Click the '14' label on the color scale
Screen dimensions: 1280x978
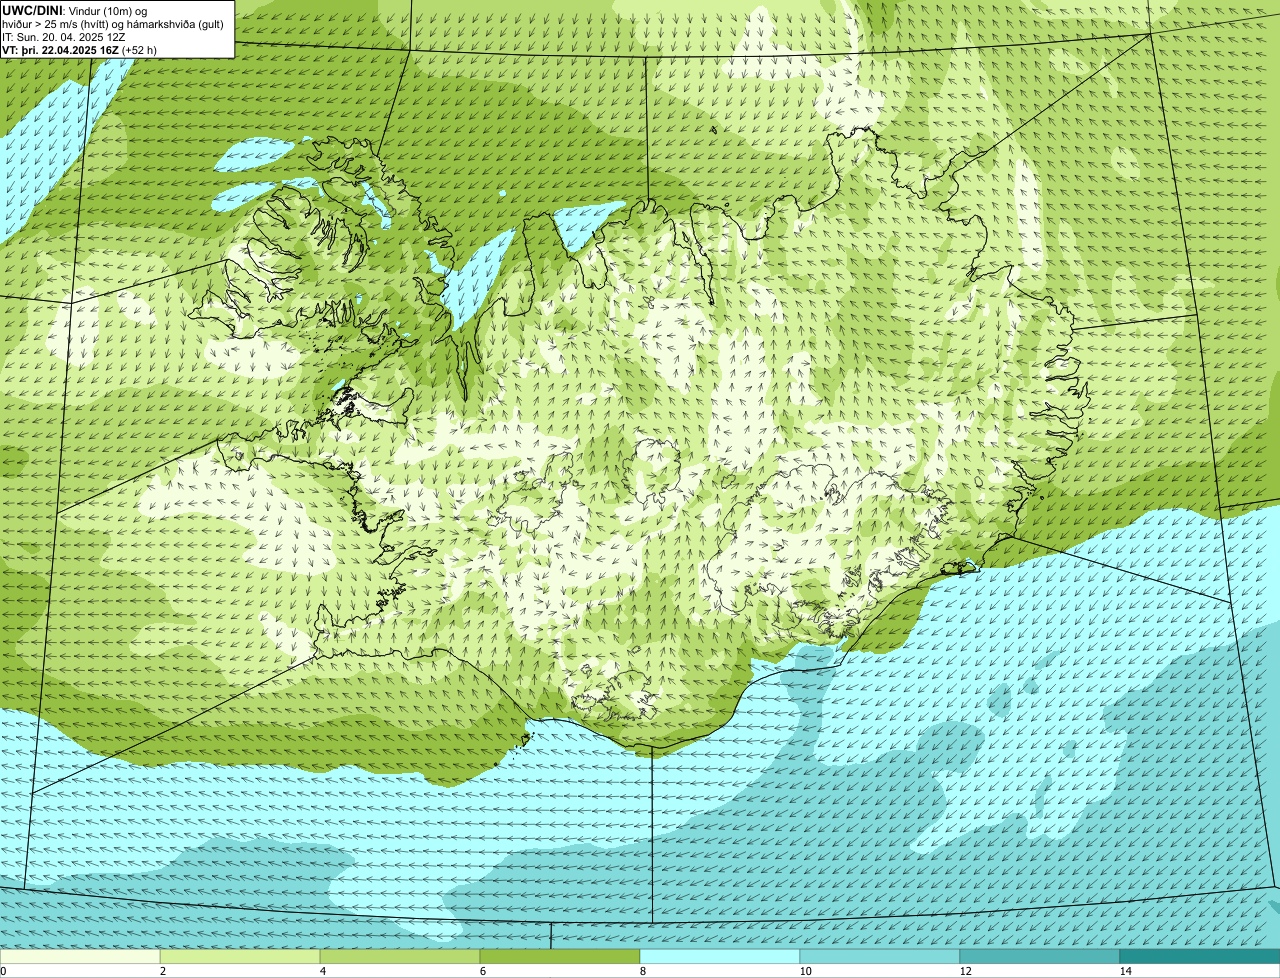1125,971
